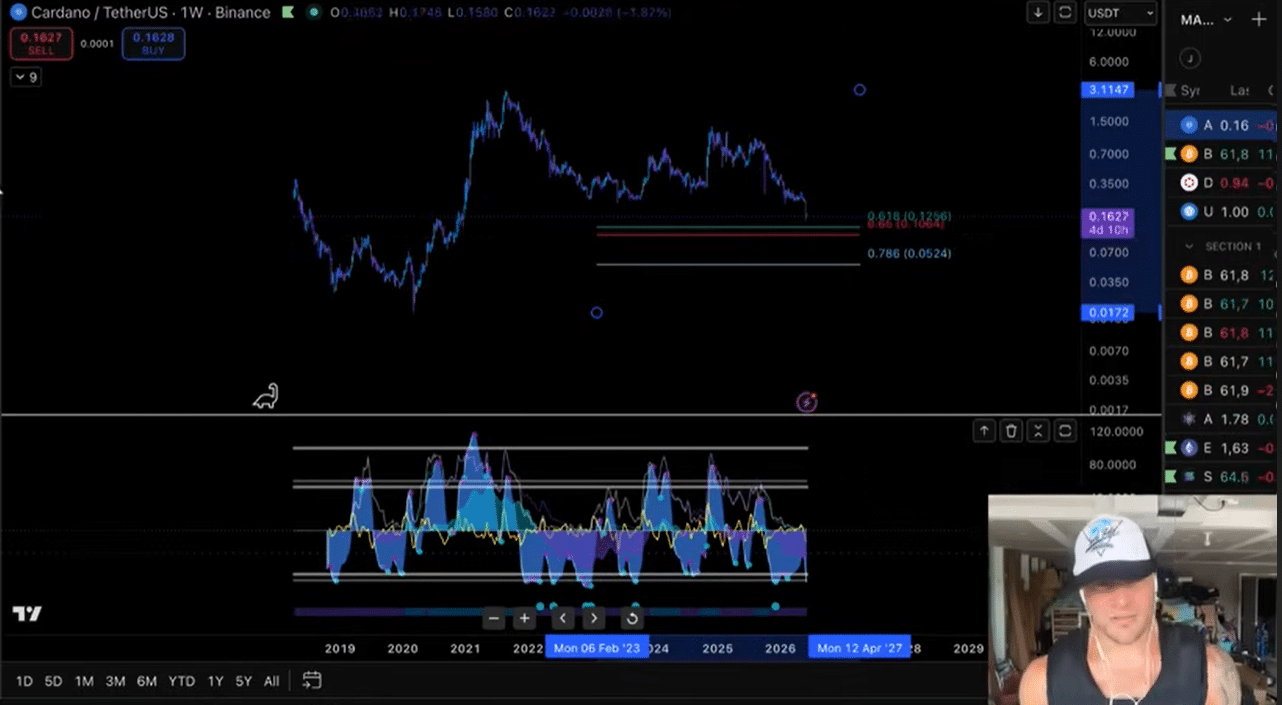Click the move pane down arrow at top
Screen dimensions: 1282x705
point(1039,13)
